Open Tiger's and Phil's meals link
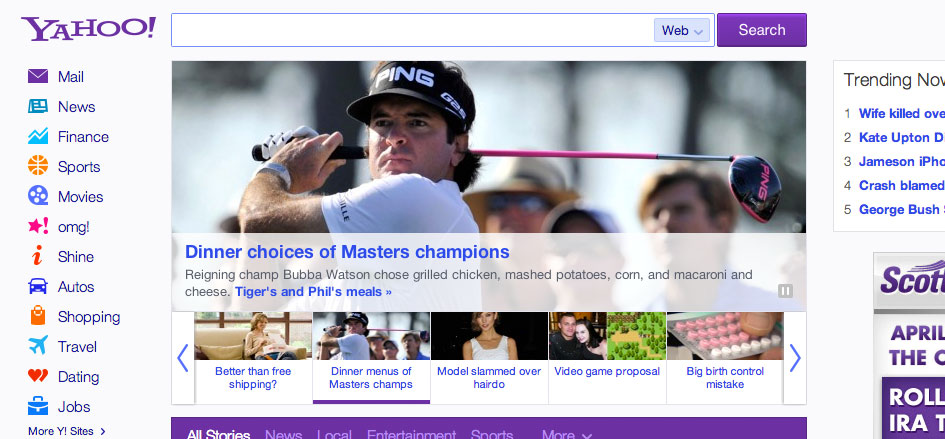 click(x=313, y=292)
